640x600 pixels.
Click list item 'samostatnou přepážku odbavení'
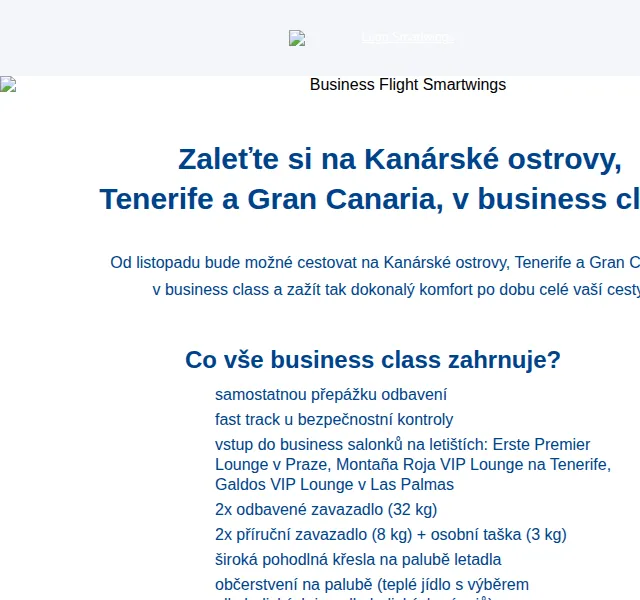click(x=331, y=395)
